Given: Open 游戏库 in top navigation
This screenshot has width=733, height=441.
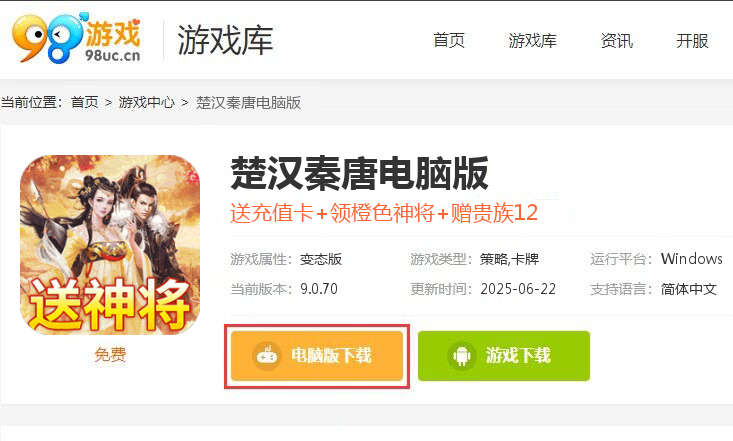Looking at the screenshot, I should [532, 41].
